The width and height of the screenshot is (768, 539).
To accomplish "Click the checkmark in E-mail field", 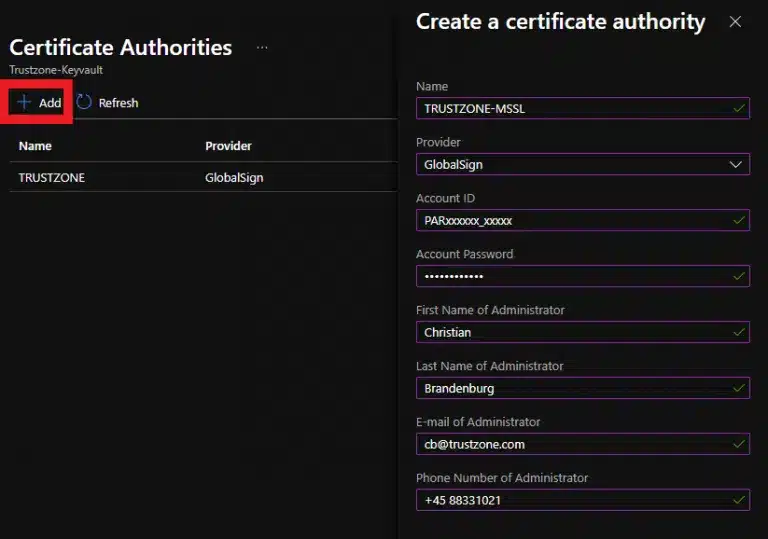I will [x=739, y=444].
